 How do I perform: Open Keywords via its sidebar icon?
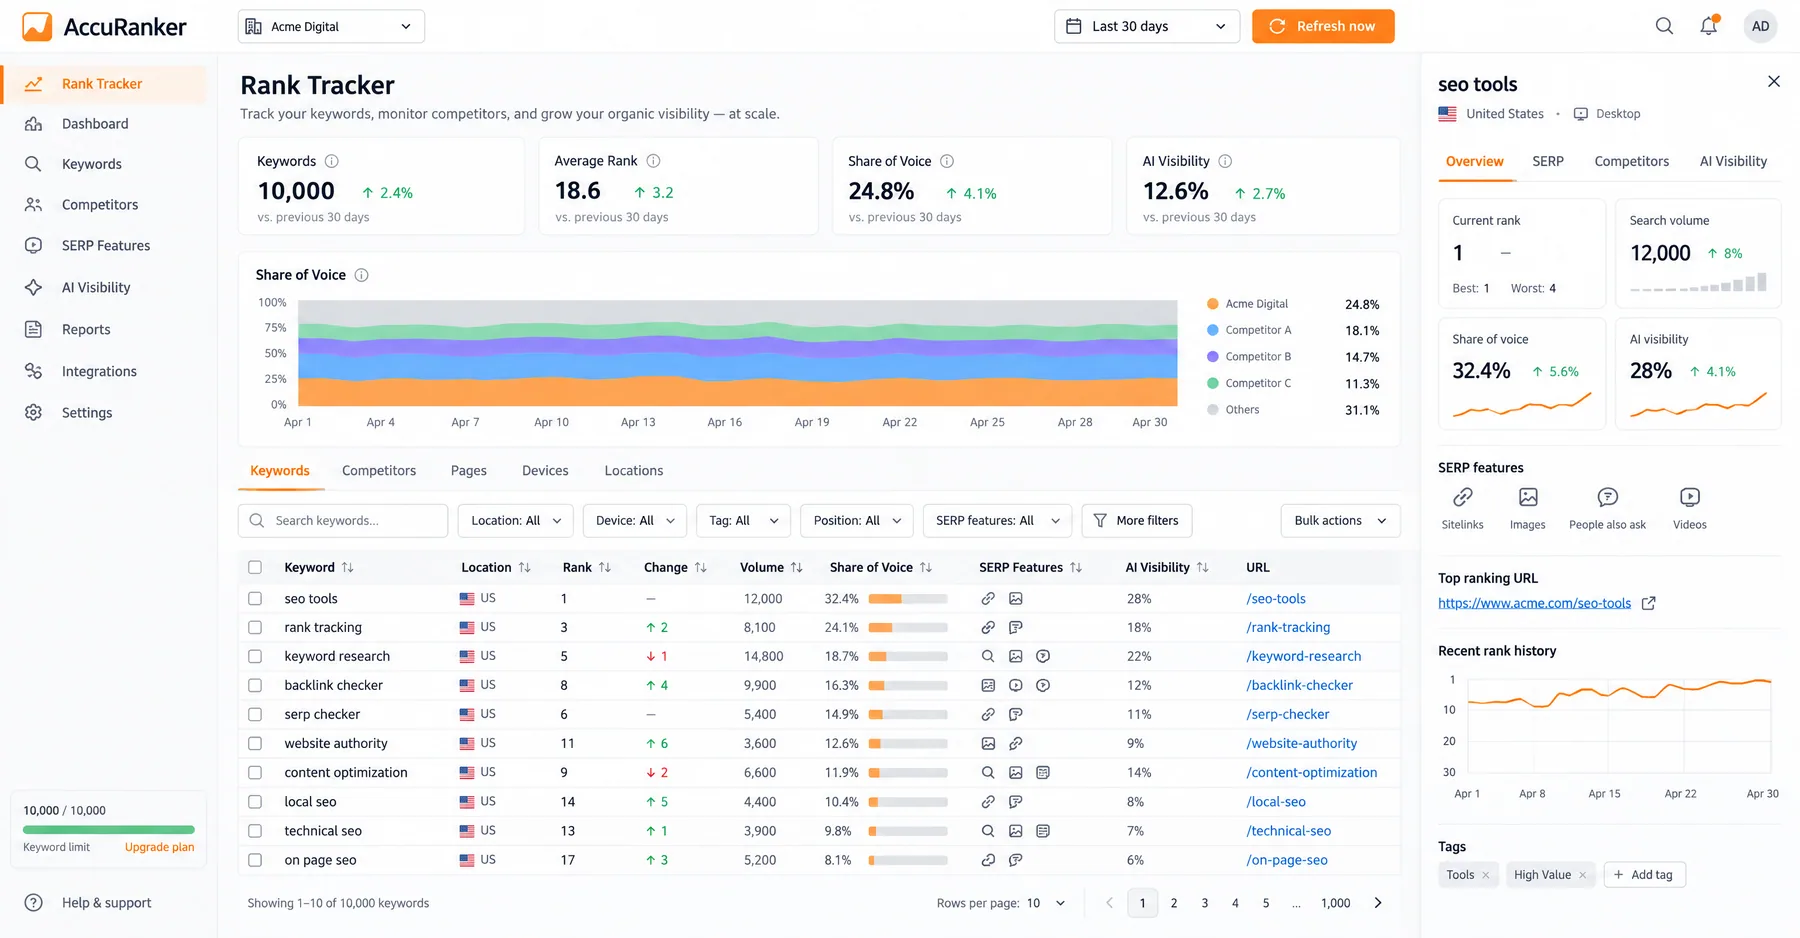33,164
